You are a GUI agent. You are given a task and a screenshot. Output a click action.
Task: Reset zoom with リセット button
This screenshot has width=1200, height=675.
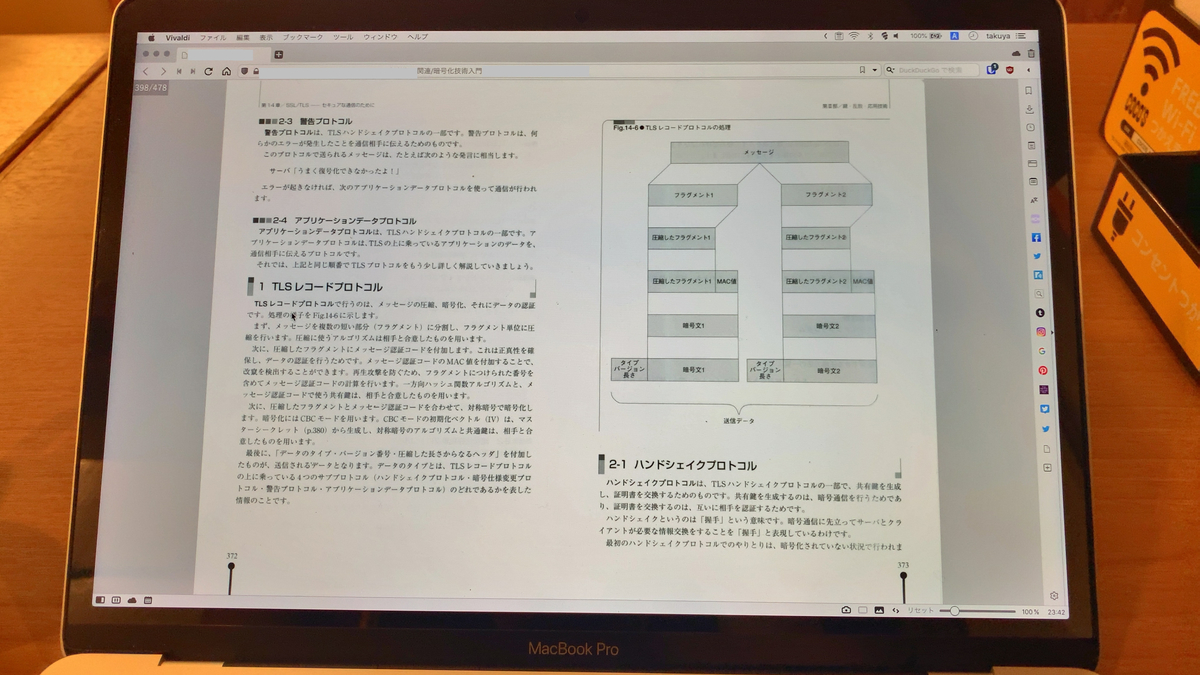pyautogui.click(x=920, y=610)
